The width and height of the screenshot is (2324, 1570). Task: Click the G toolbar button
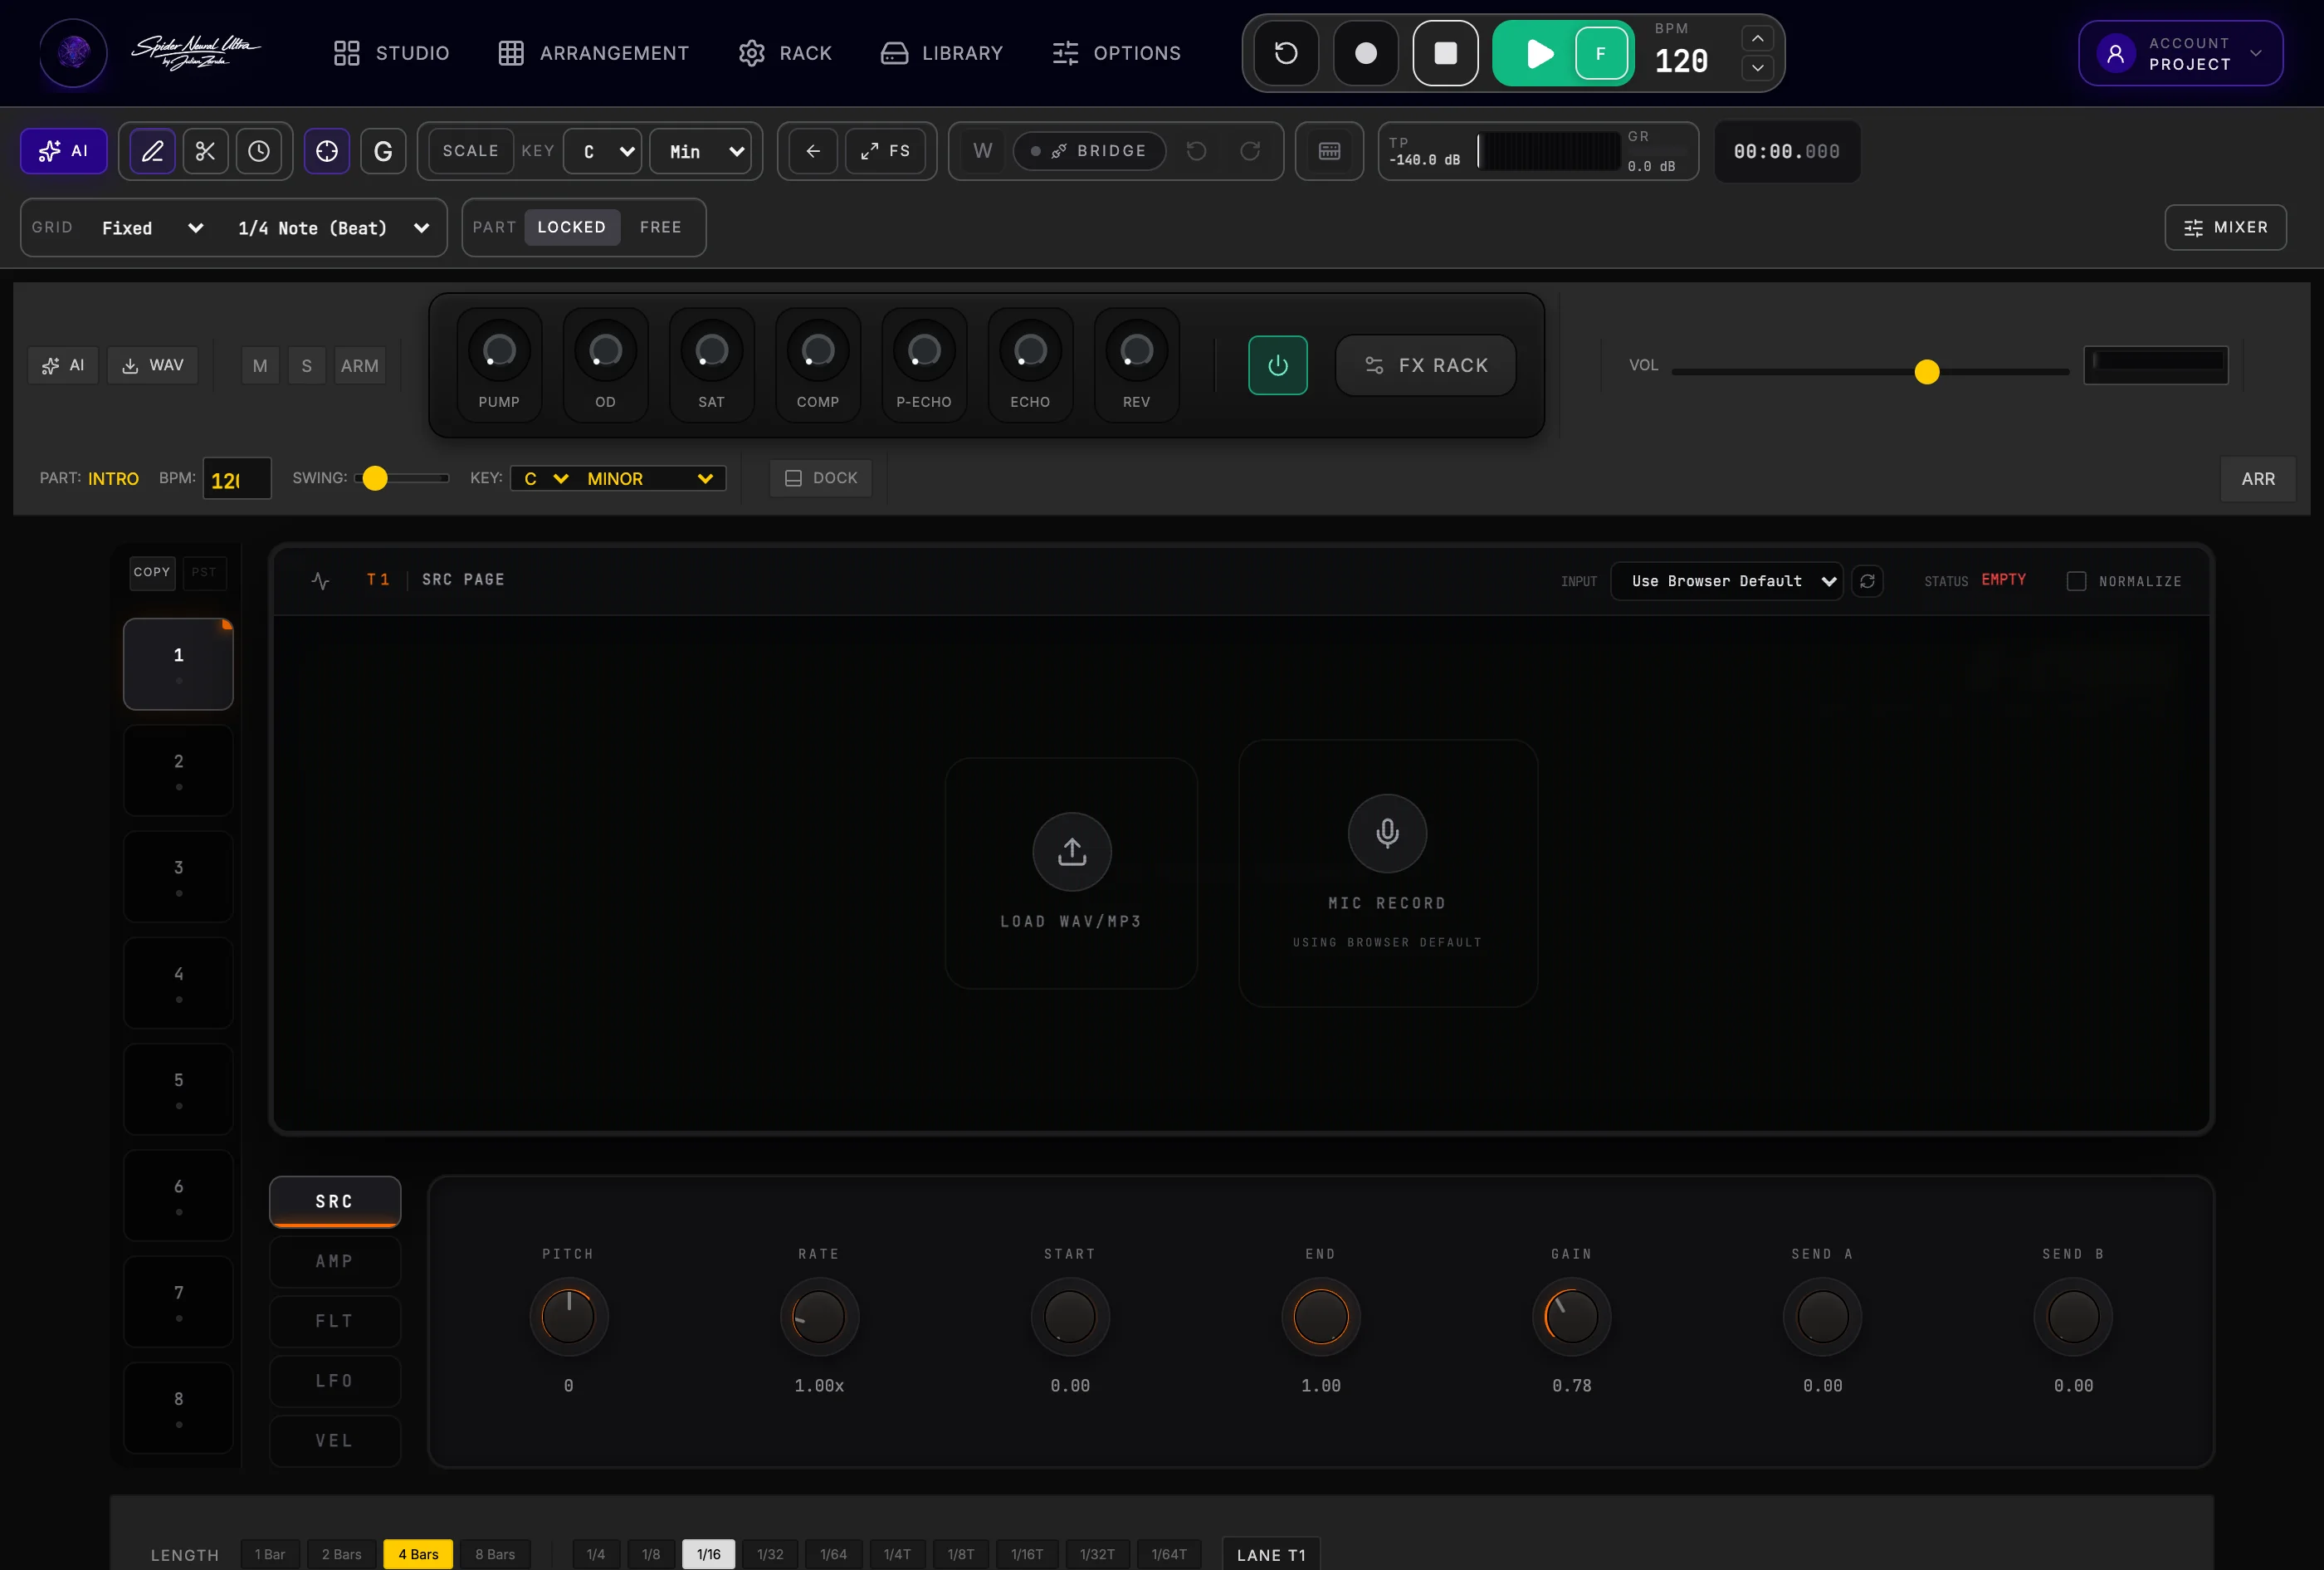pos(383,151)
